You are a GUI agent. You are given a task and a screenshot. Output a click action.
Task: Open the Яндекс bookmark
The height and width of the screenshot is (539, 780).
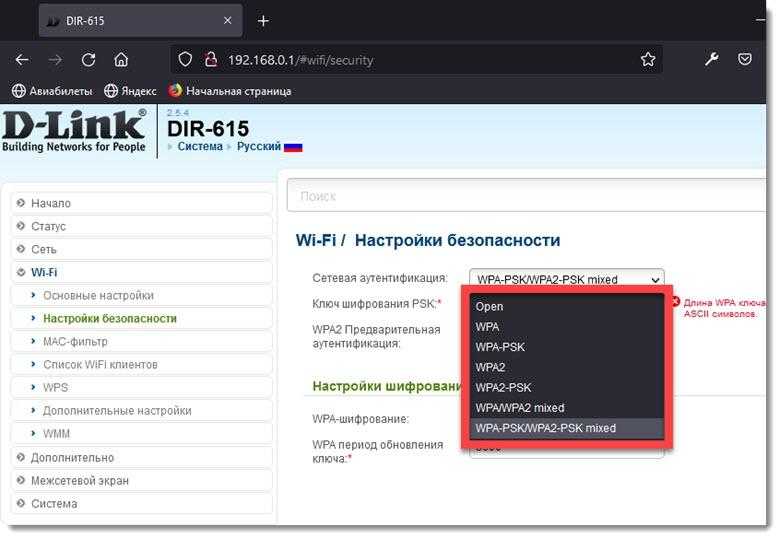[x=130, y=91]
